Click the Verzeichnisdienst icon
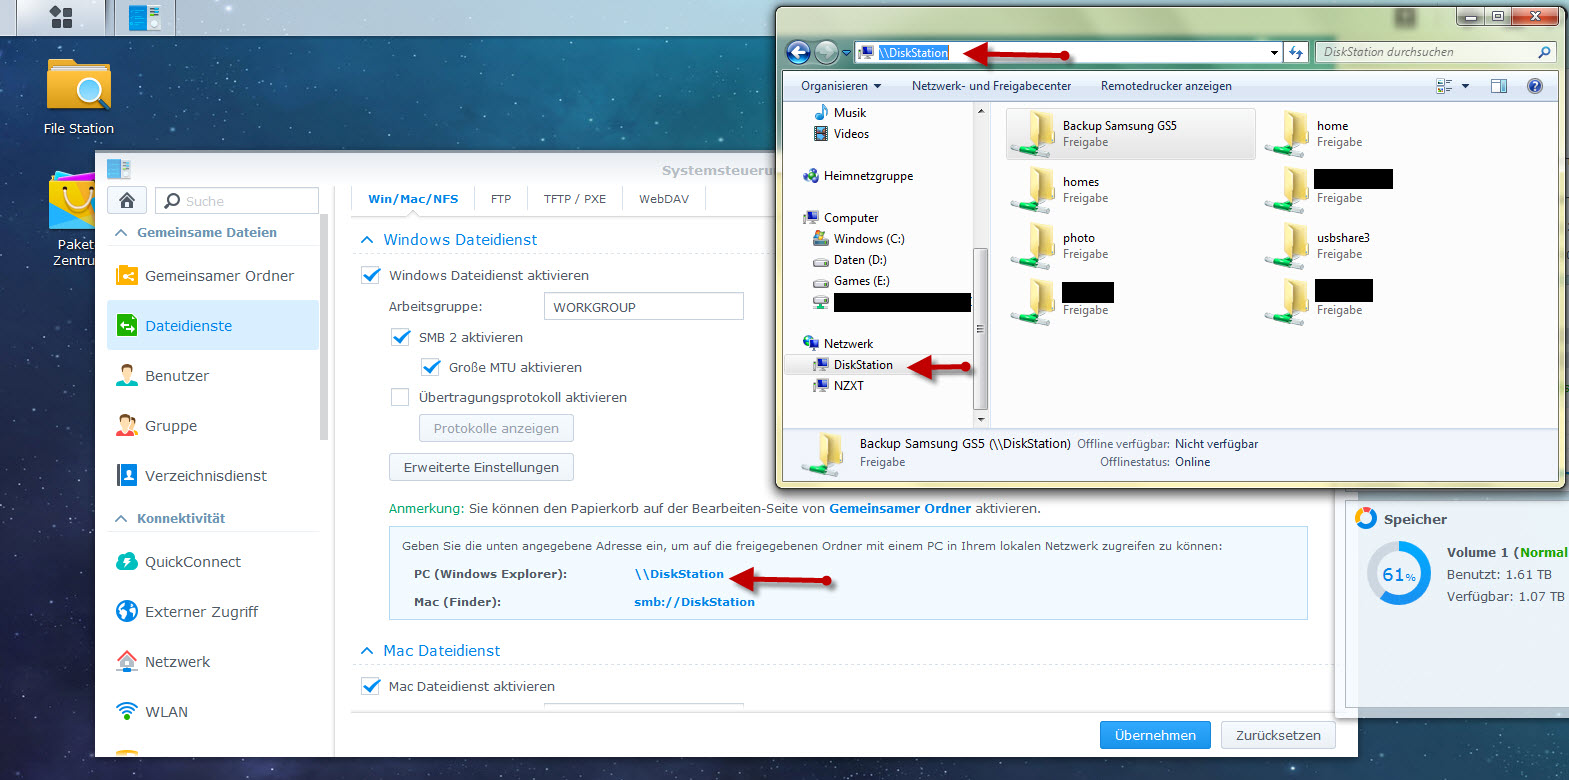Screen dimensions: 1569x780 tap(127, 475)
